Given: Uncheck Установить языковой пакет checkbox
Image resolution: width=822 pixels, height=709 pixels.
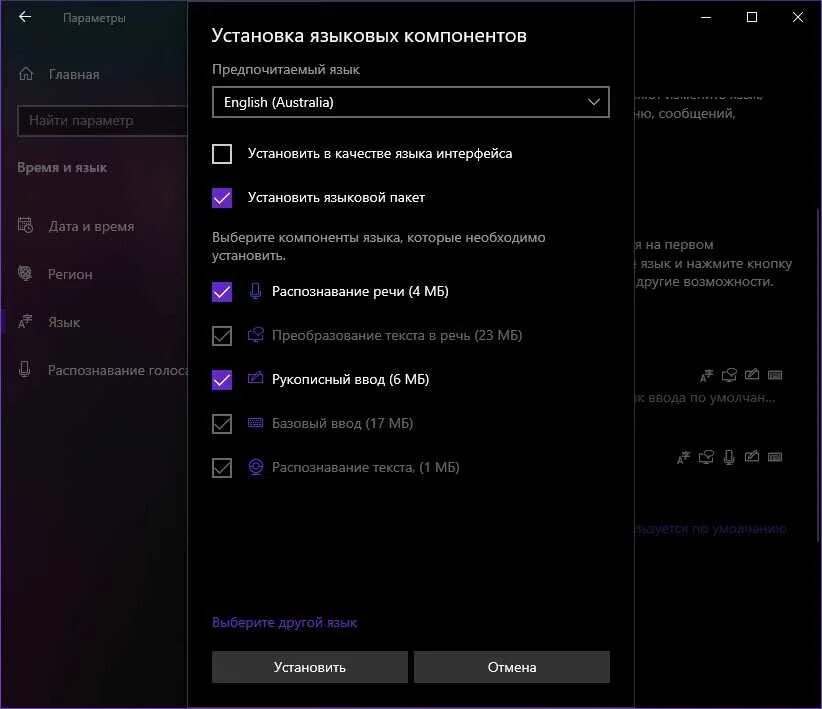Looking at the screenshot, I should pos(222,198).
